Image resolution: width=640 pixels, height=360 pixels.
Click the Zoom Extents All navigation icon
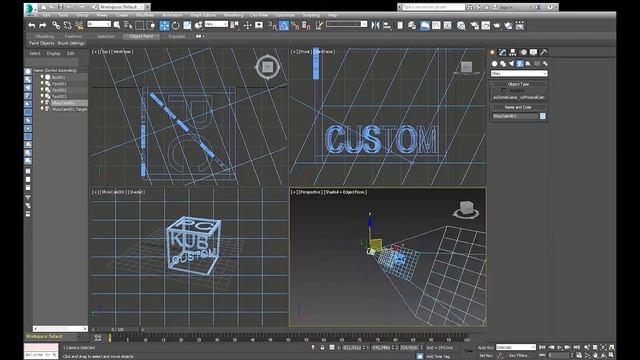point(611,347)
